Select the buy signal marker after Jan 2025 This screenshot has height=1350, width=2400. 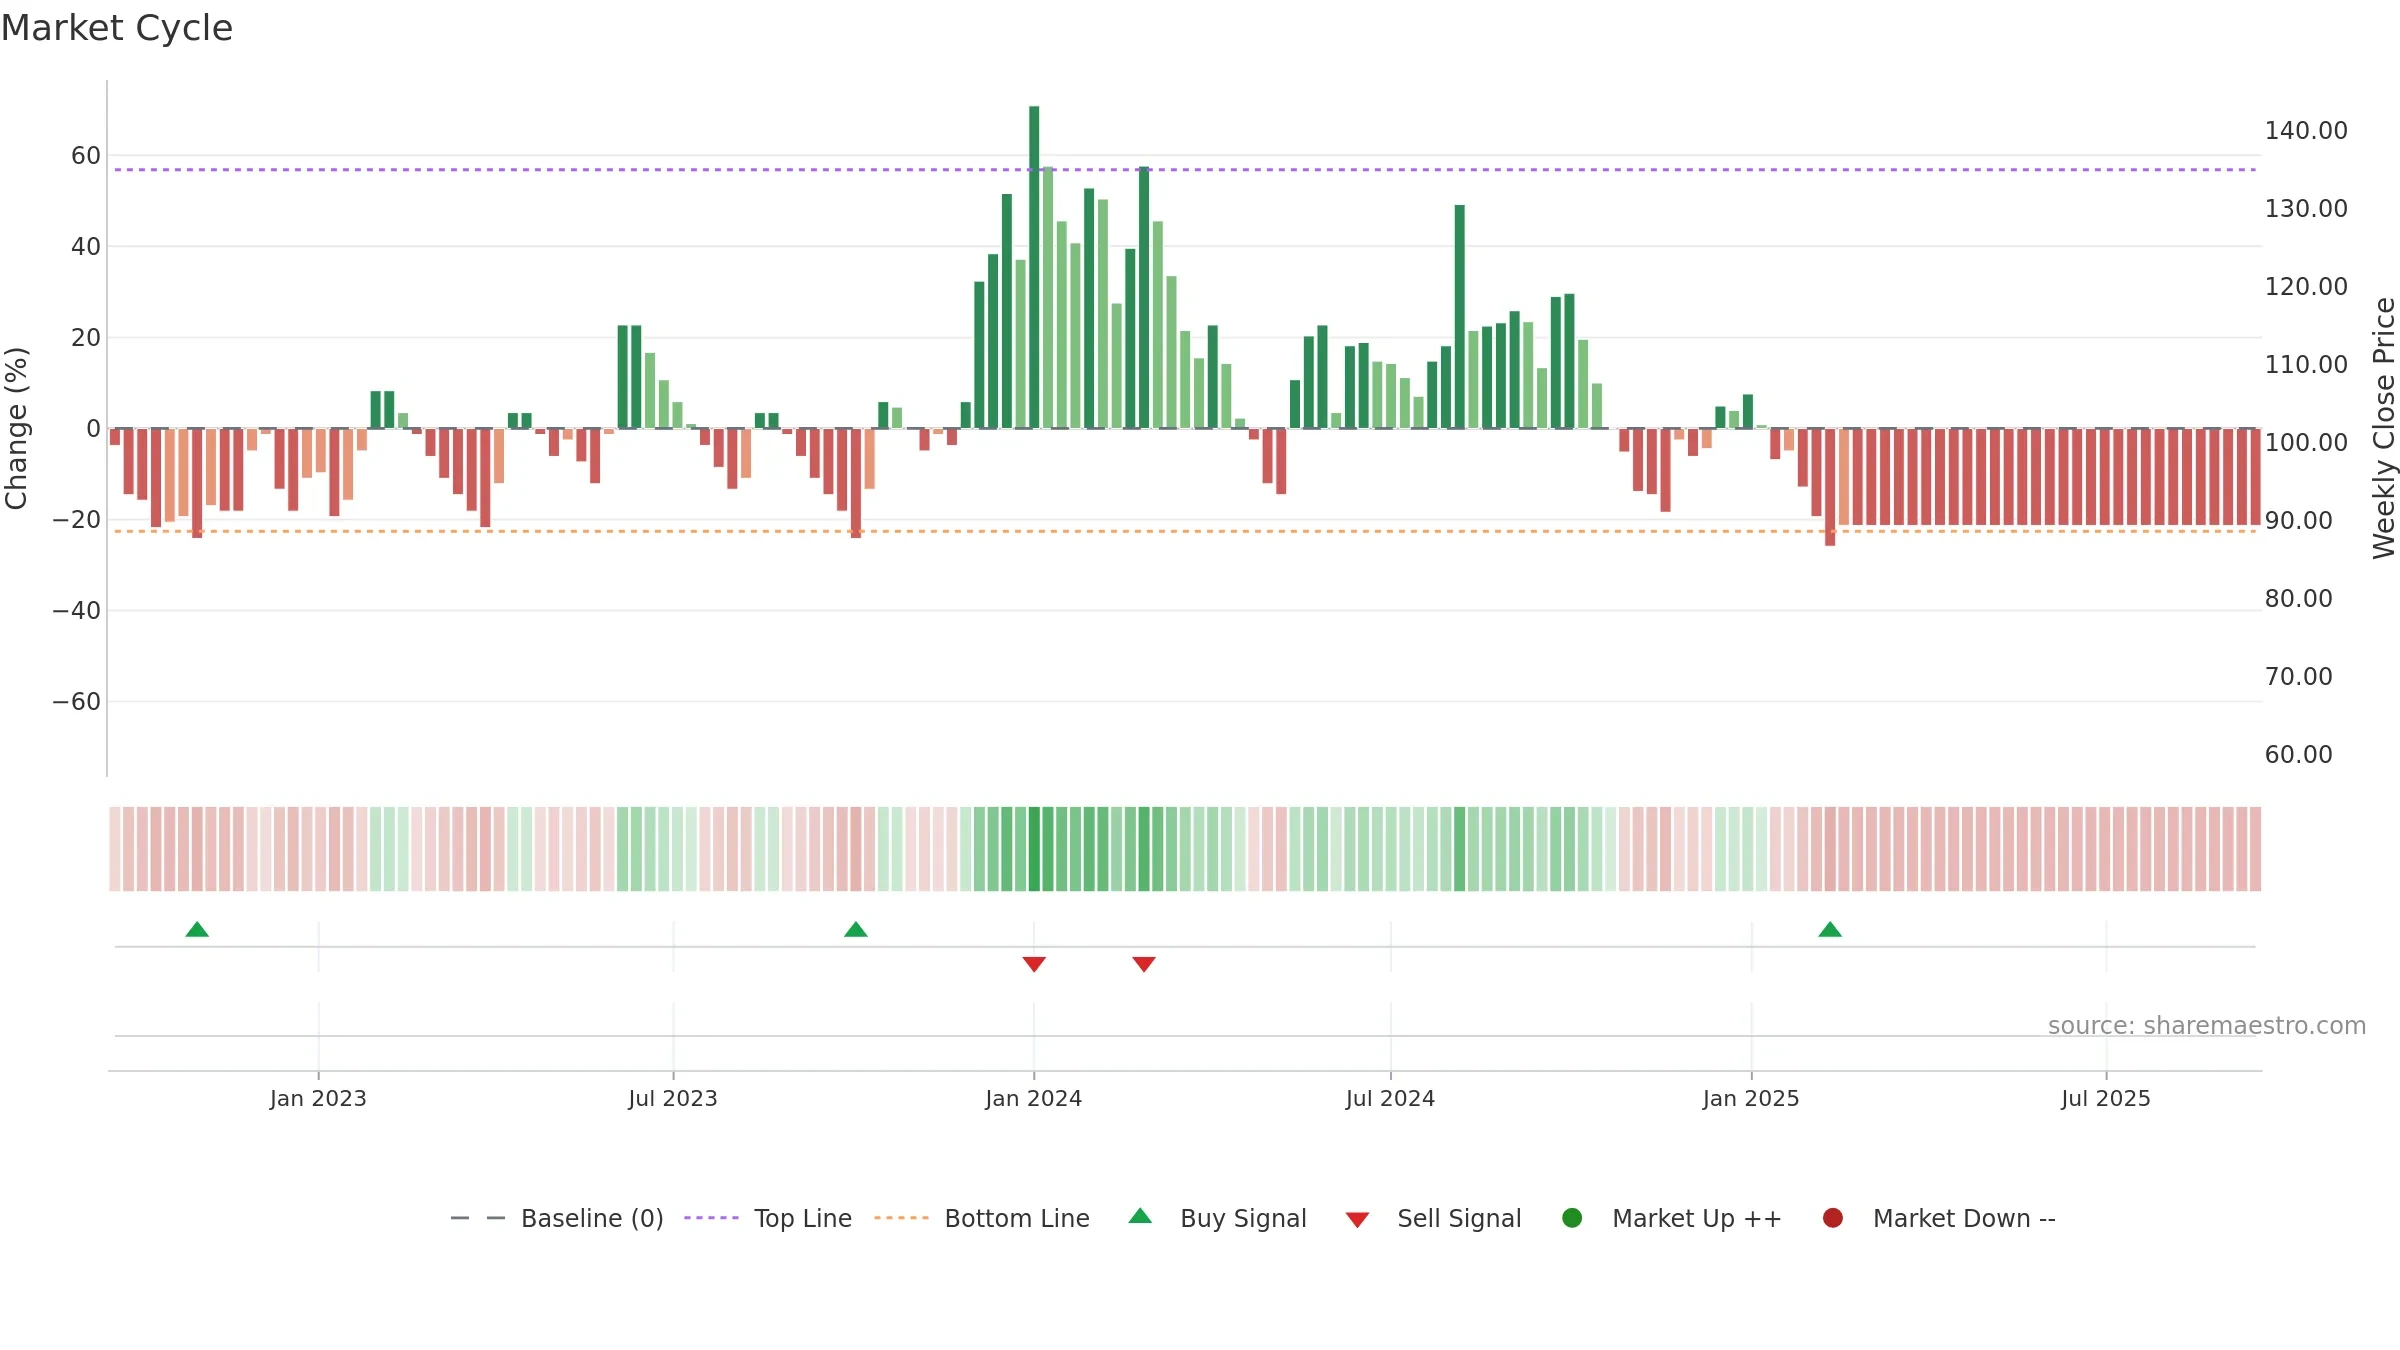(x=1830, y=930)
